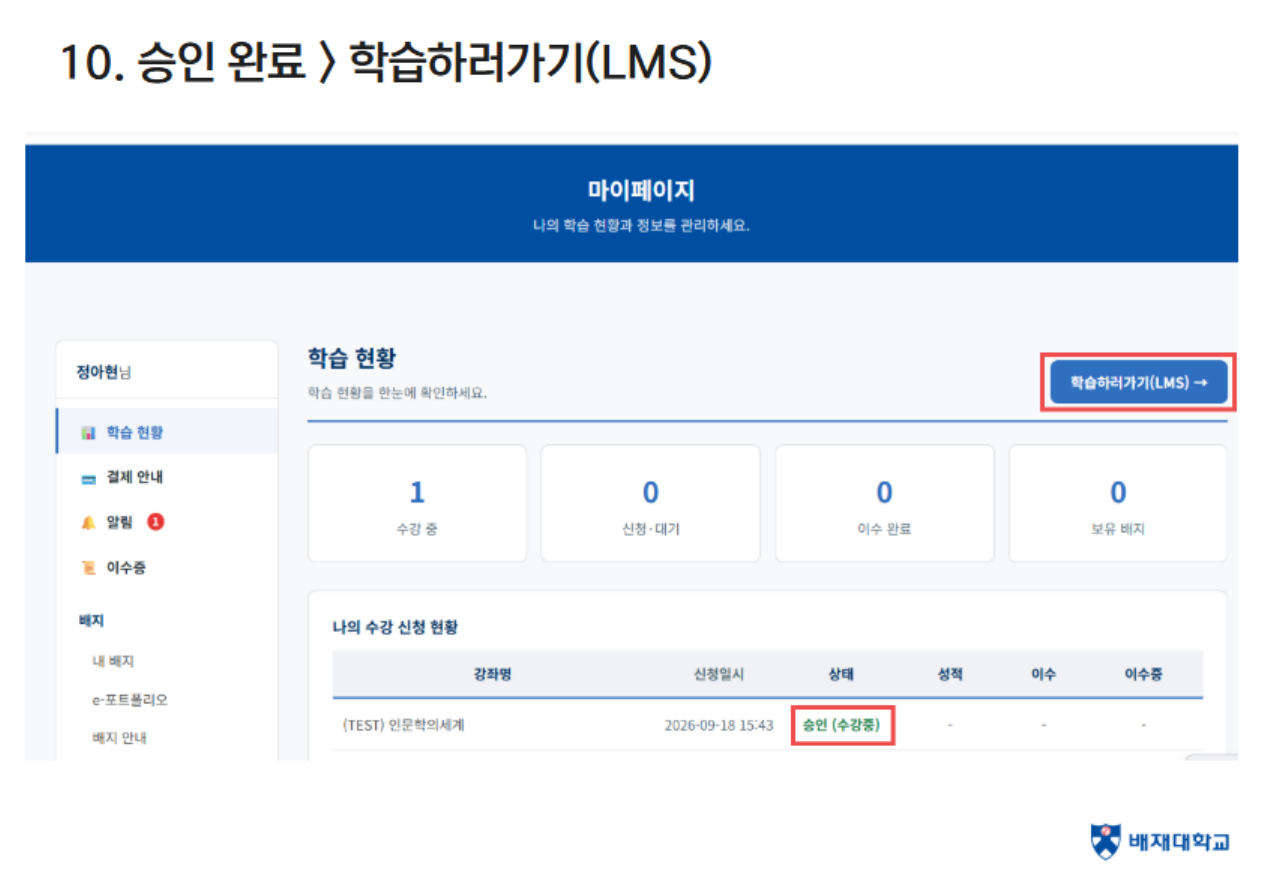Image resolution: width=1263 pixels, height=893 pixels.
Task: Click the date 2026-09-18 15:43
Action: click(719, 725)
